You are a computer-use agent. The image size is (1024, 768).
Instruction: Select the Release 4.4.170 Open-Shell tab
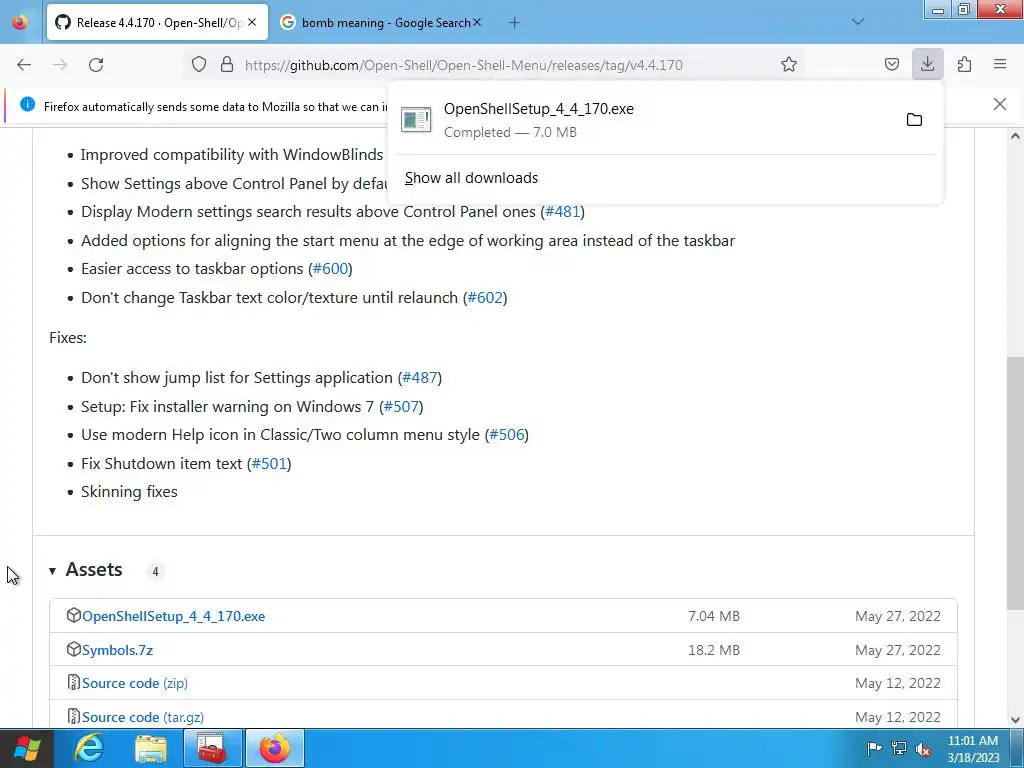point(157,23)
